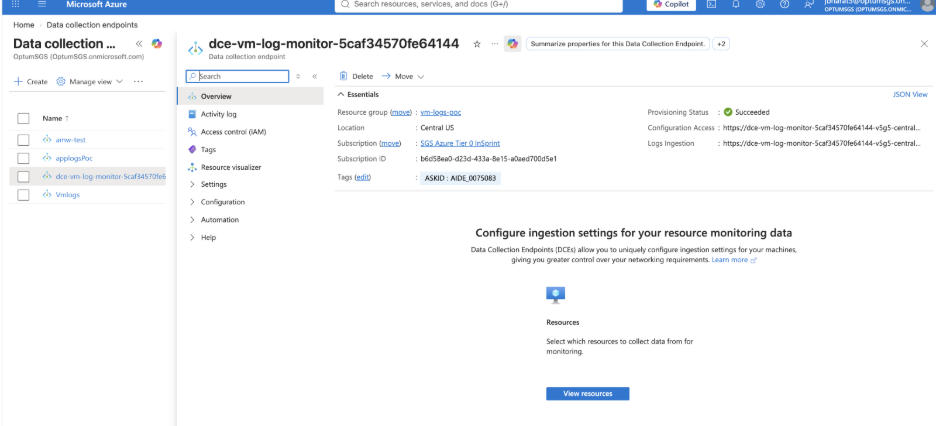Image resolution: width=936 pixels, height=426 pixels.
Task: Open the Help question mark icon
Action: pos(784,4)
